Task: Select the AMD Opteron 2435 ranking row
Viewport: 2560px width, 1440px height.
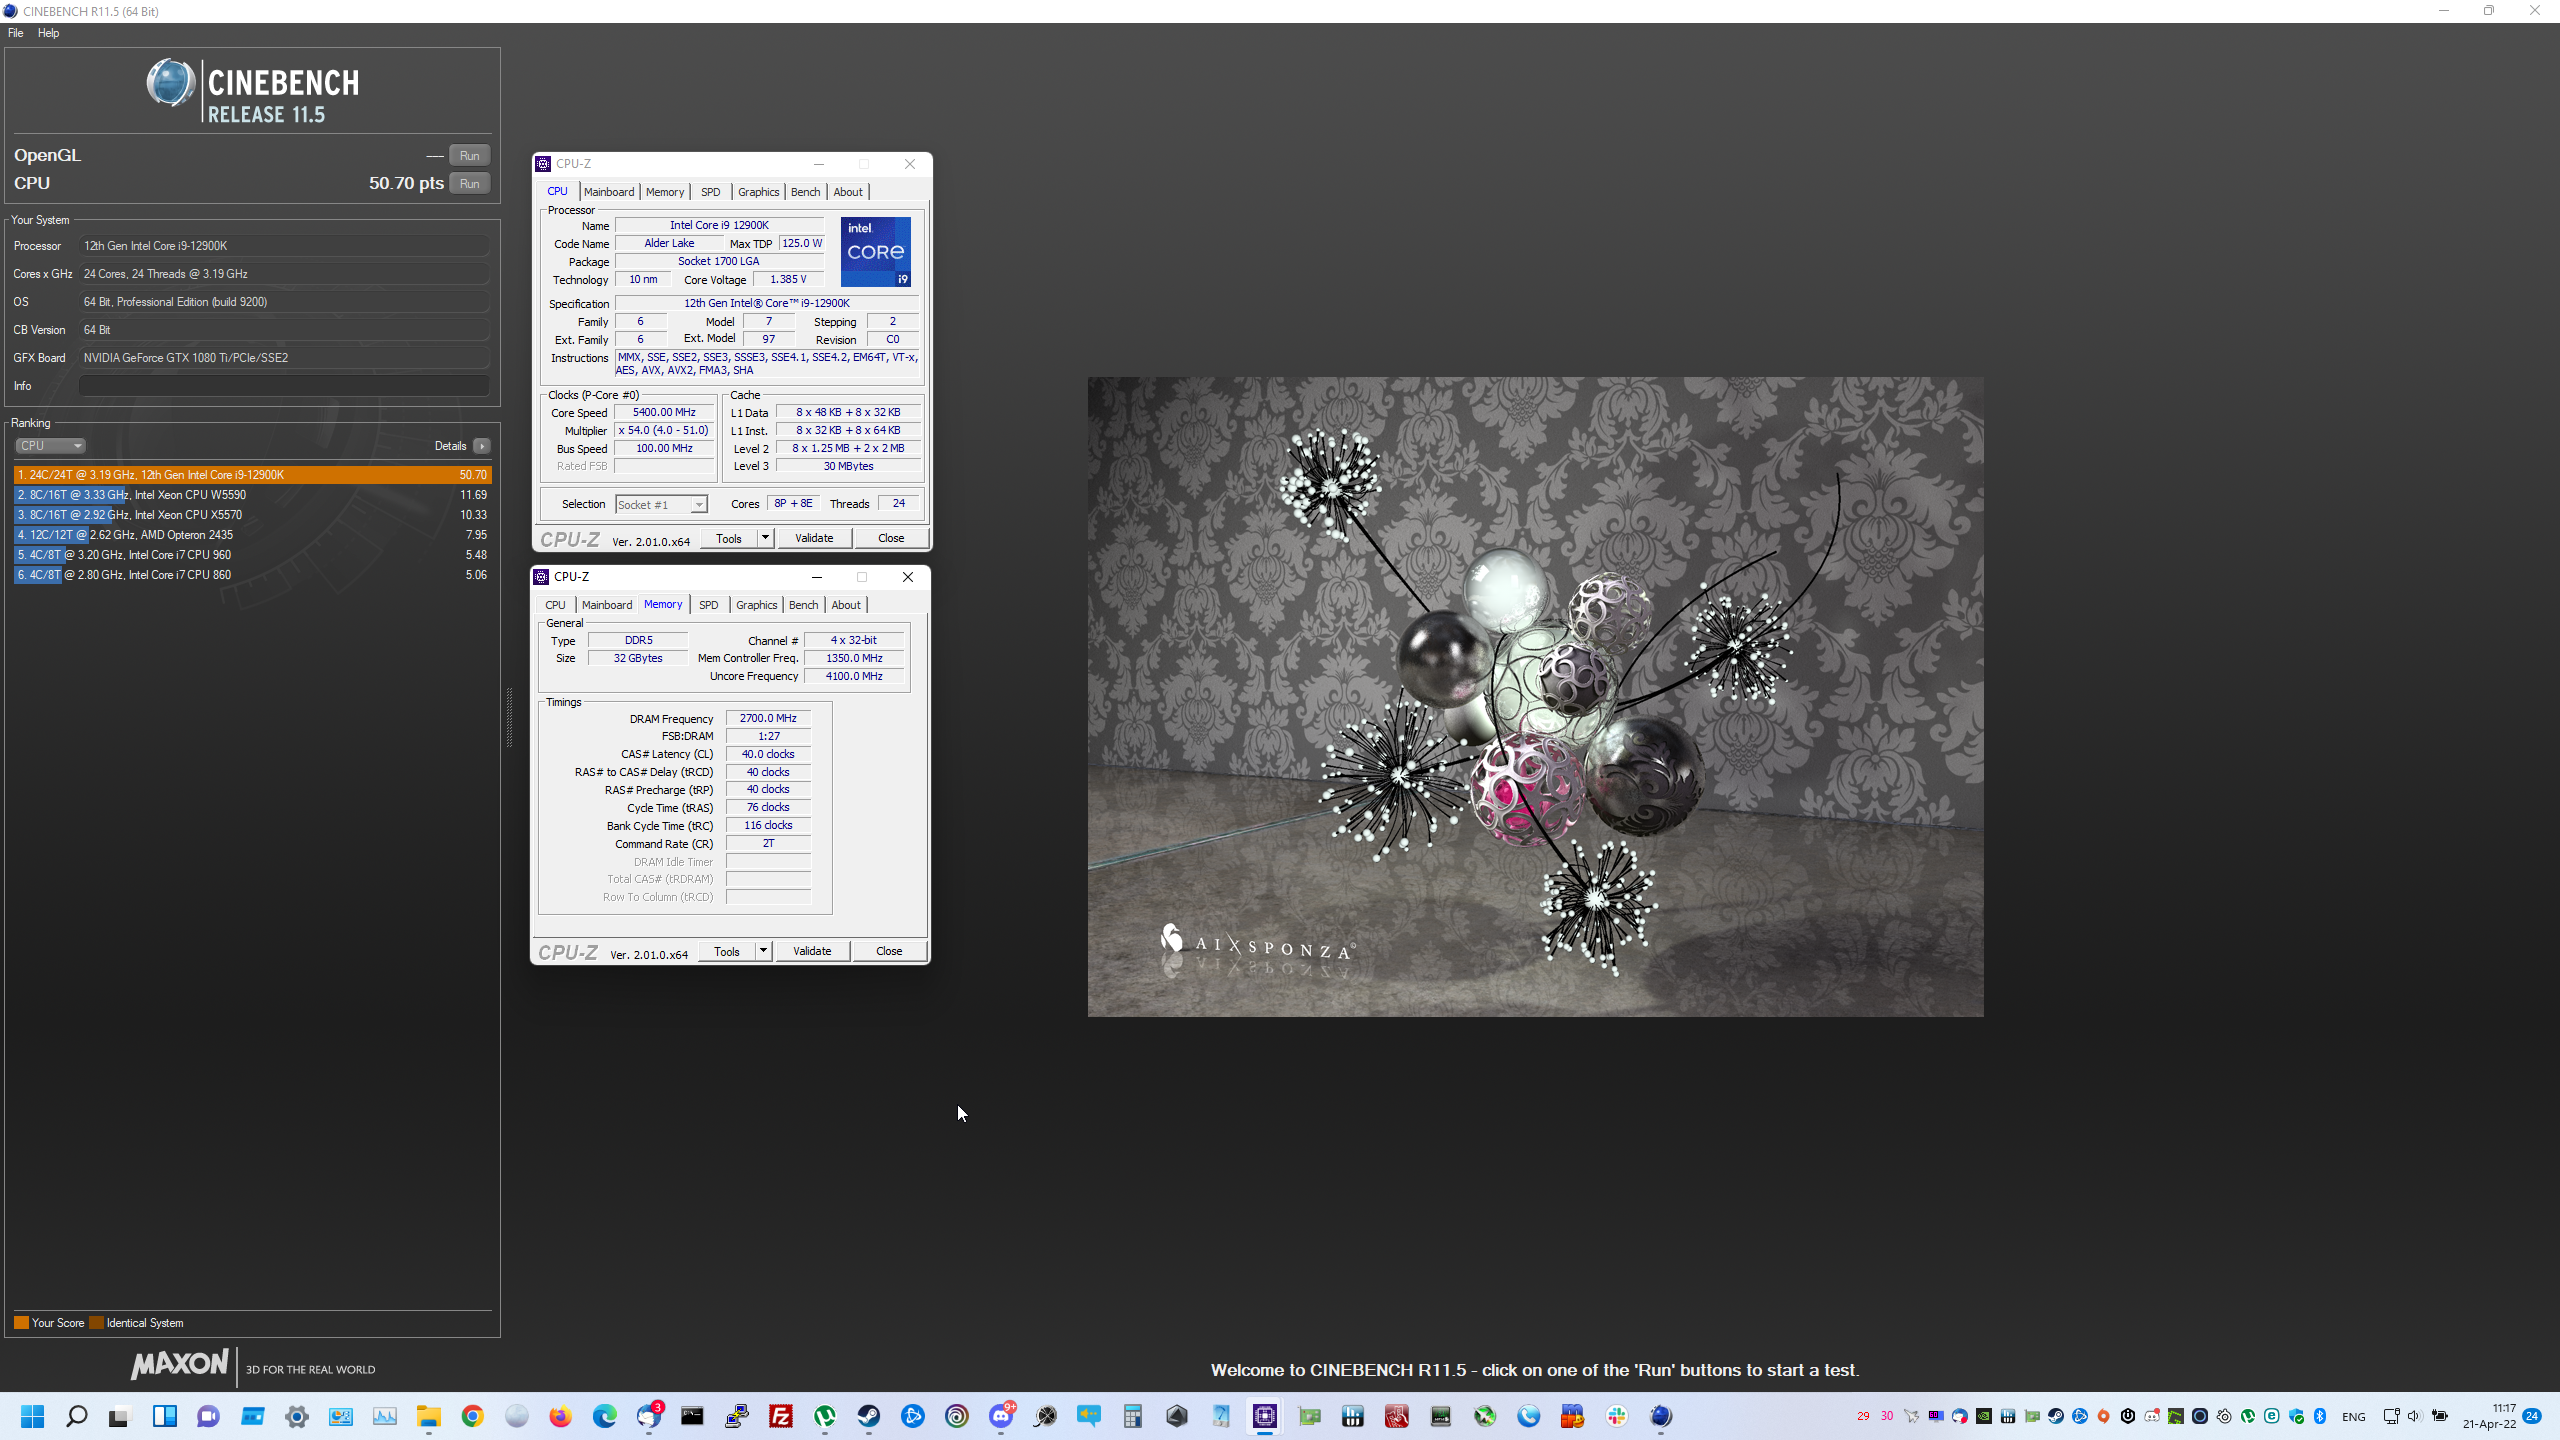Action: coord(252,535)
